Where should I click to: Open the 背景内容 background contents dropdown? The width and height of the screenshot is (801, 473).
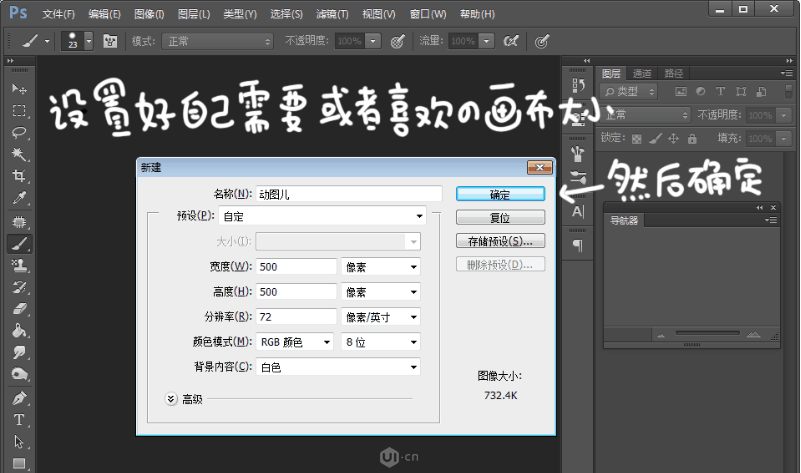(x=338, y=367)
